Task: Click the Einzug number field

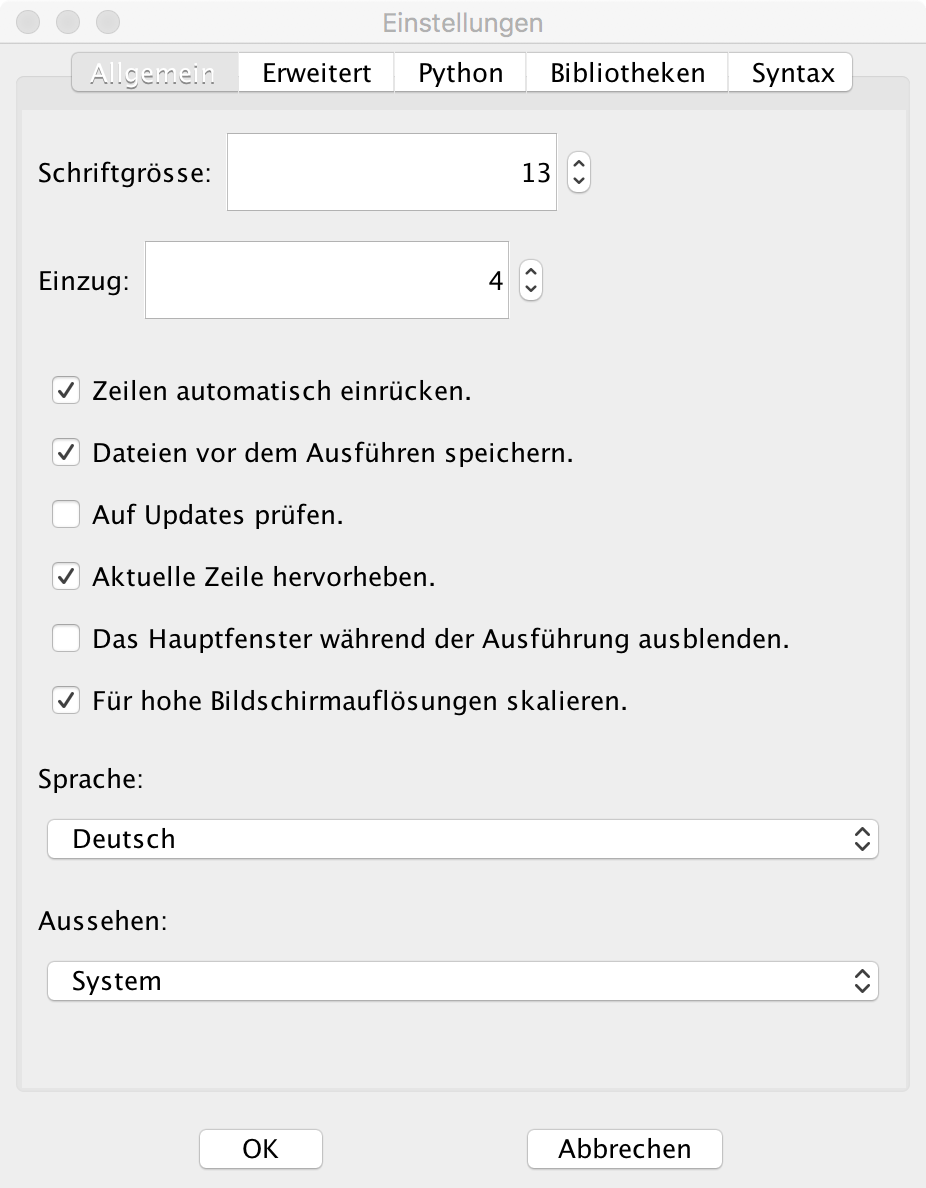Action: pos(326,281)
